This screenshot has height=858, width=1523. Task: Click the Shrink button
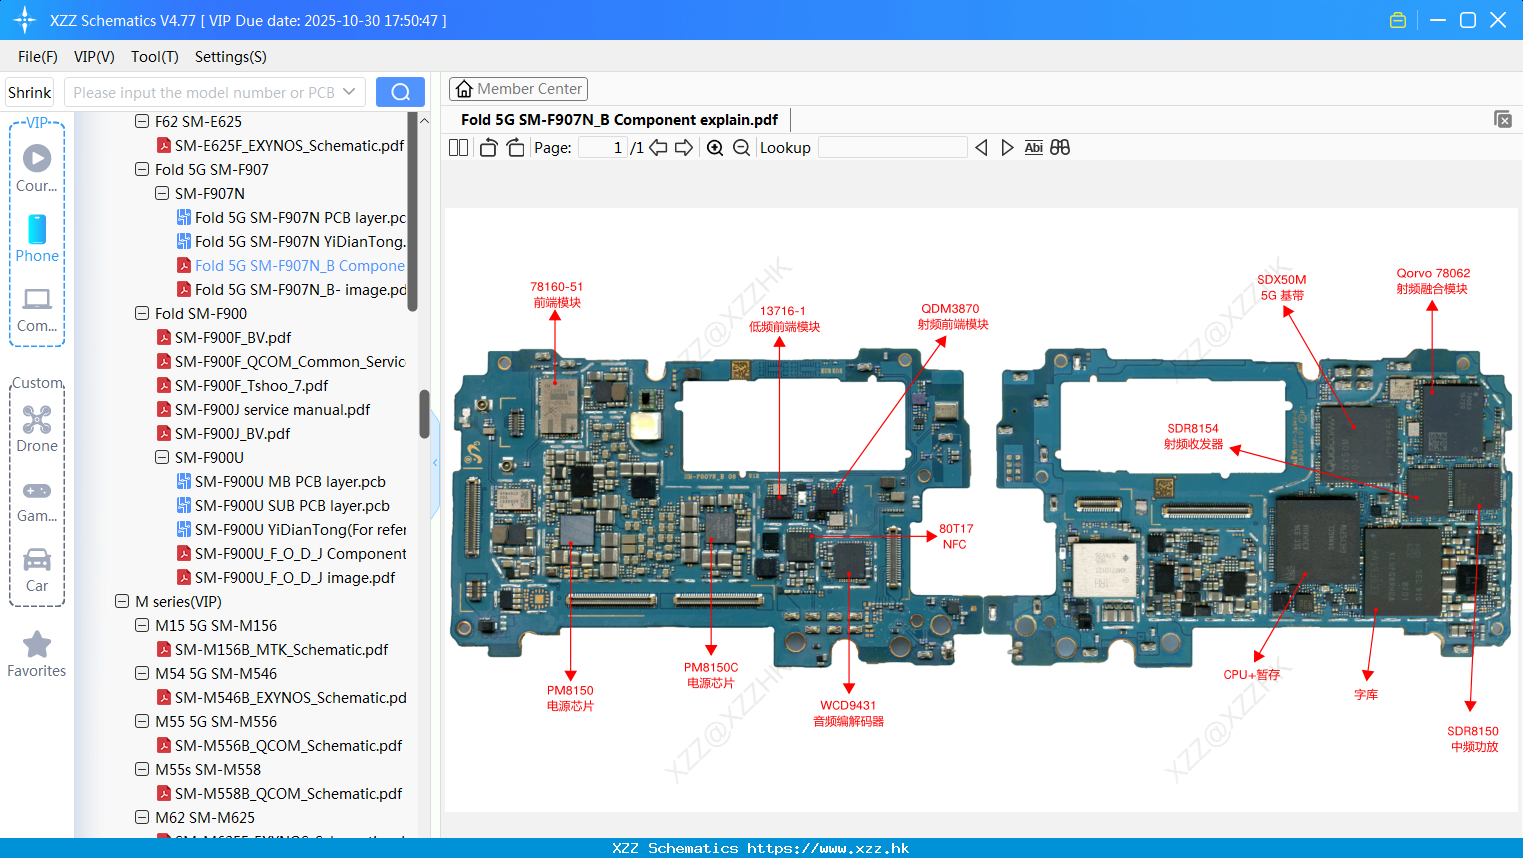click(x=30, y=92)
